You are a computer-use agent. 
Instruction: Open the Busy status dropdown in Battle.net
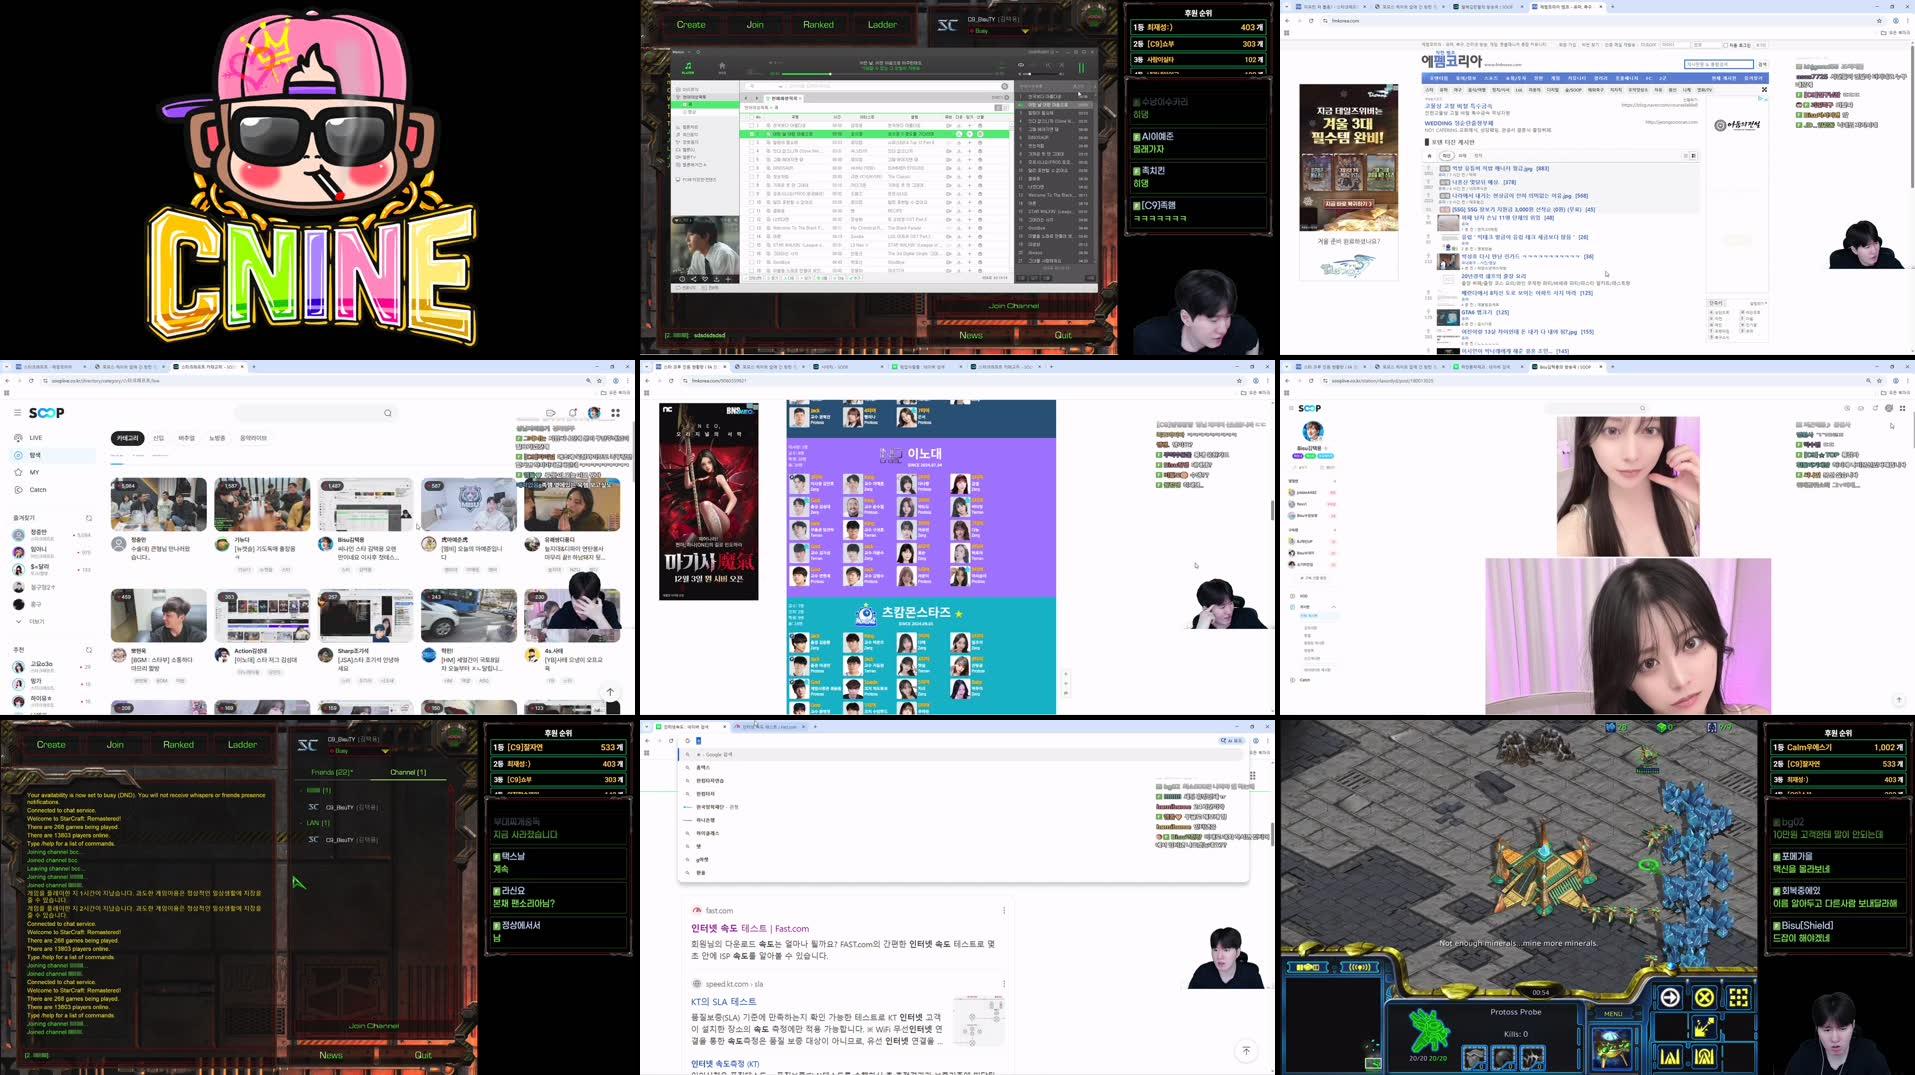point(1025,31)
